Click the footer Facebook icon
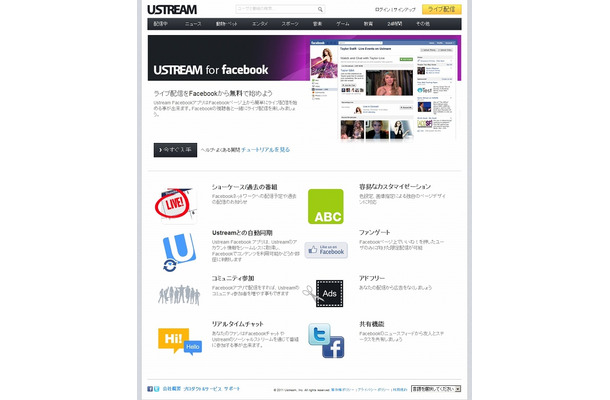Screen dimensions: 610x400 tap(150, 389)
